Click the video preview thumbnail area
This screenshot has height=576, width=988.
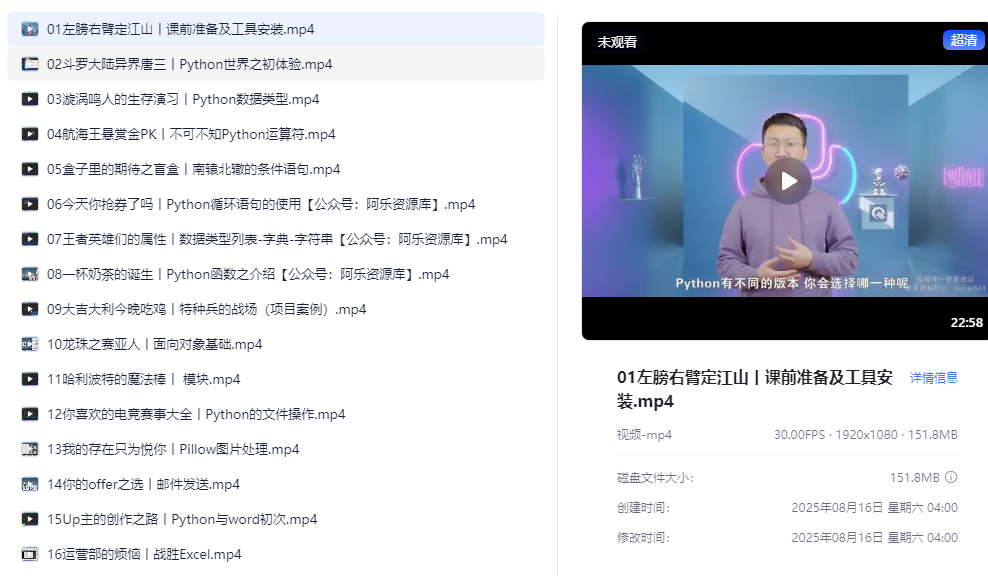[788, 181]
